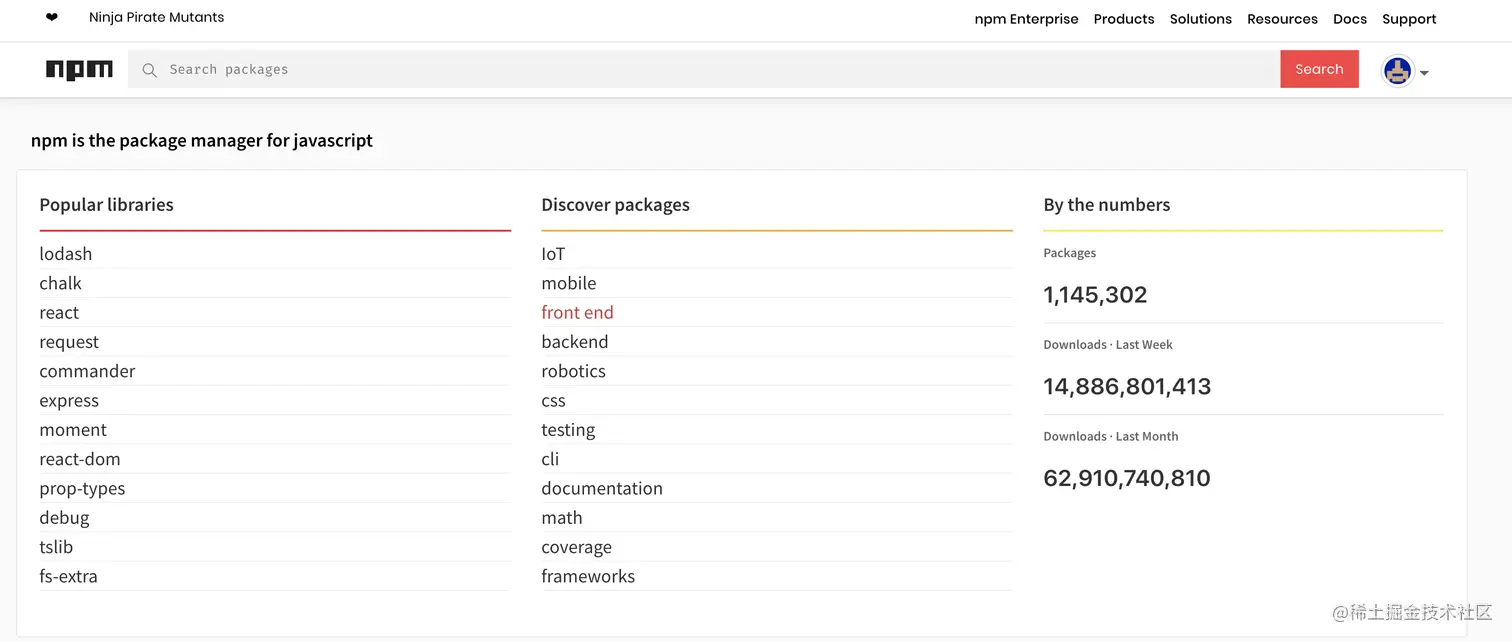Viewport: 1512px width, 642px height.
Task: Browse css packages
Action: pos(553,401)
